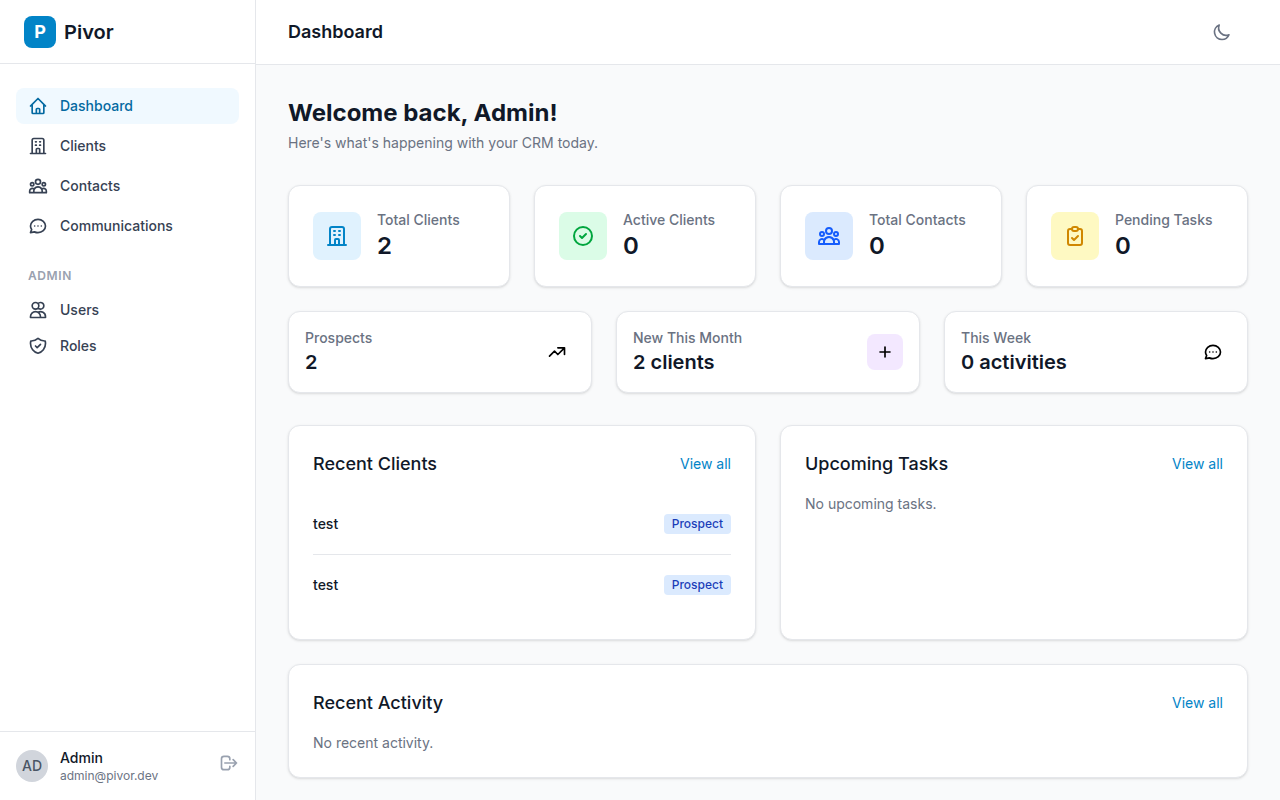Image resolution: width=1280 pixels, height=800 pixels.
Task: Click the plus icon on New This Month card
Action: pos(884,352)
